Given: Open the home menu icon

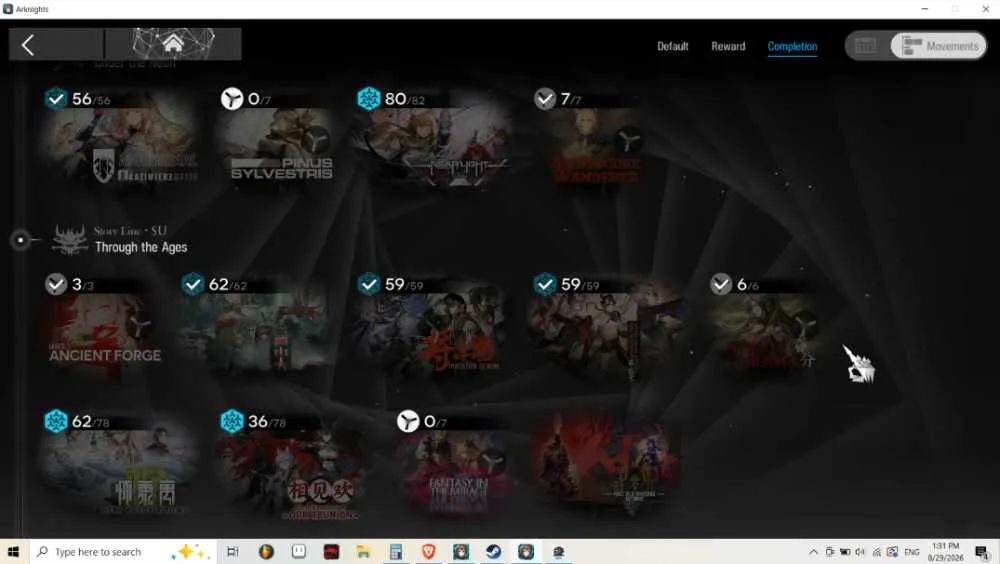Looking at the screenshot, I should coord(173,44).
